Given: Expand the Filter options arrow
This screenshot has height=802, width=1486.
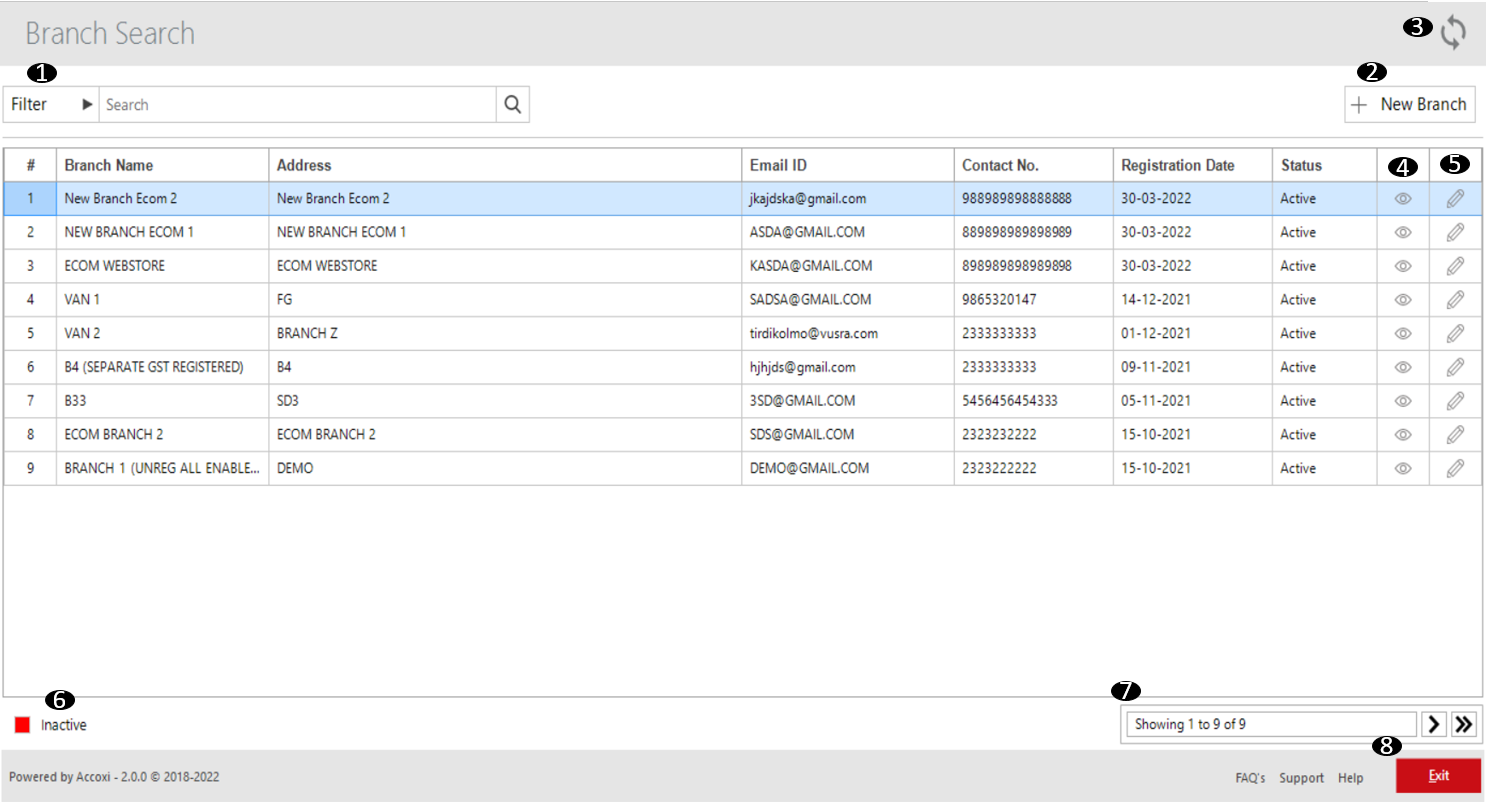Looking at the screenshot, I should point(87,104).
